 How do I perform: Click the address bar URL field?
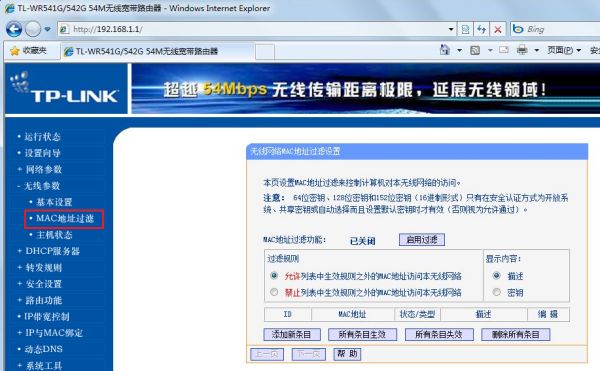pos(253,29)
